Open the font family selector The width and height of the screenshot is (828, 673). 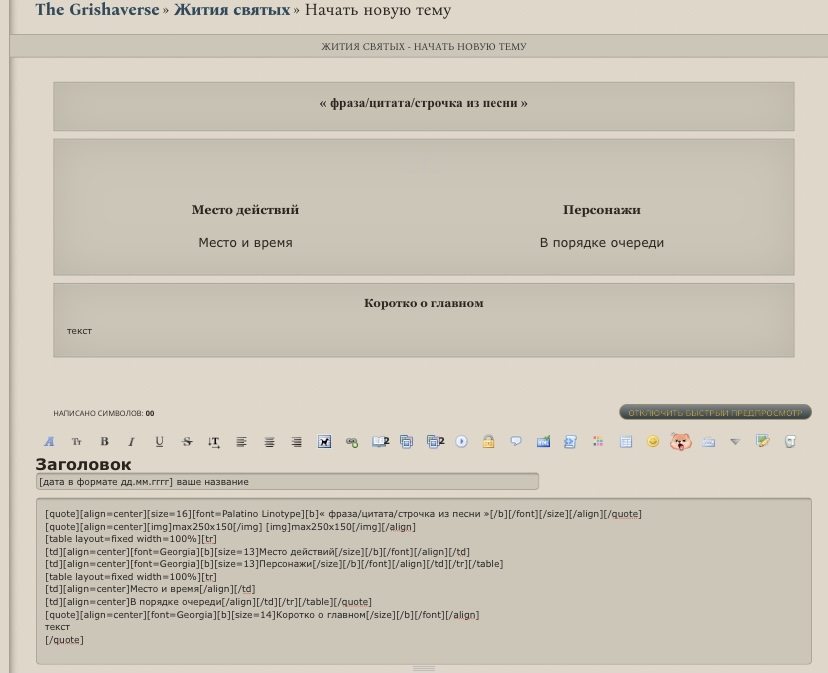[49, 442]
